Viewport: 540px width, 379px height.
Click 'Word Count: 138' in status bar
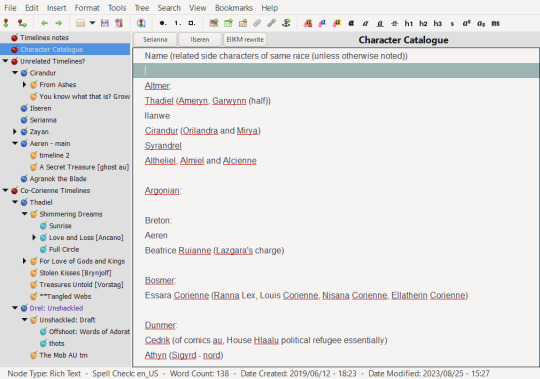[199, 373]
